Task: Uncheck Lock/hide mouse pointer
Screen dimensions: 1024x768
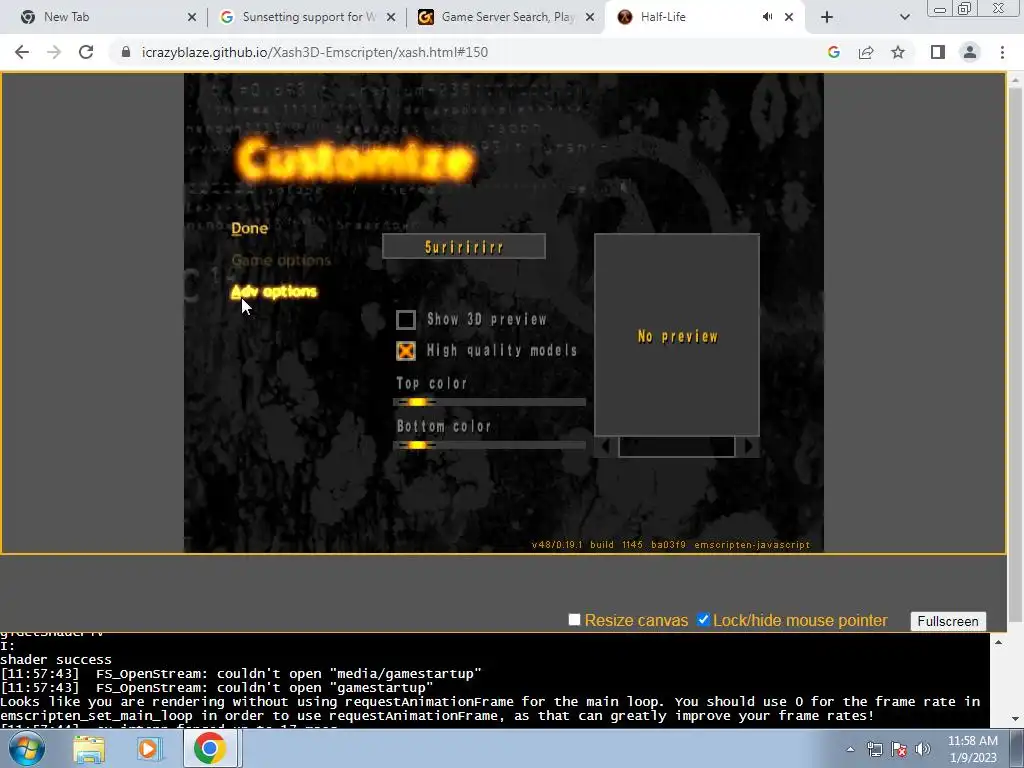Action: tap(703, 619)
